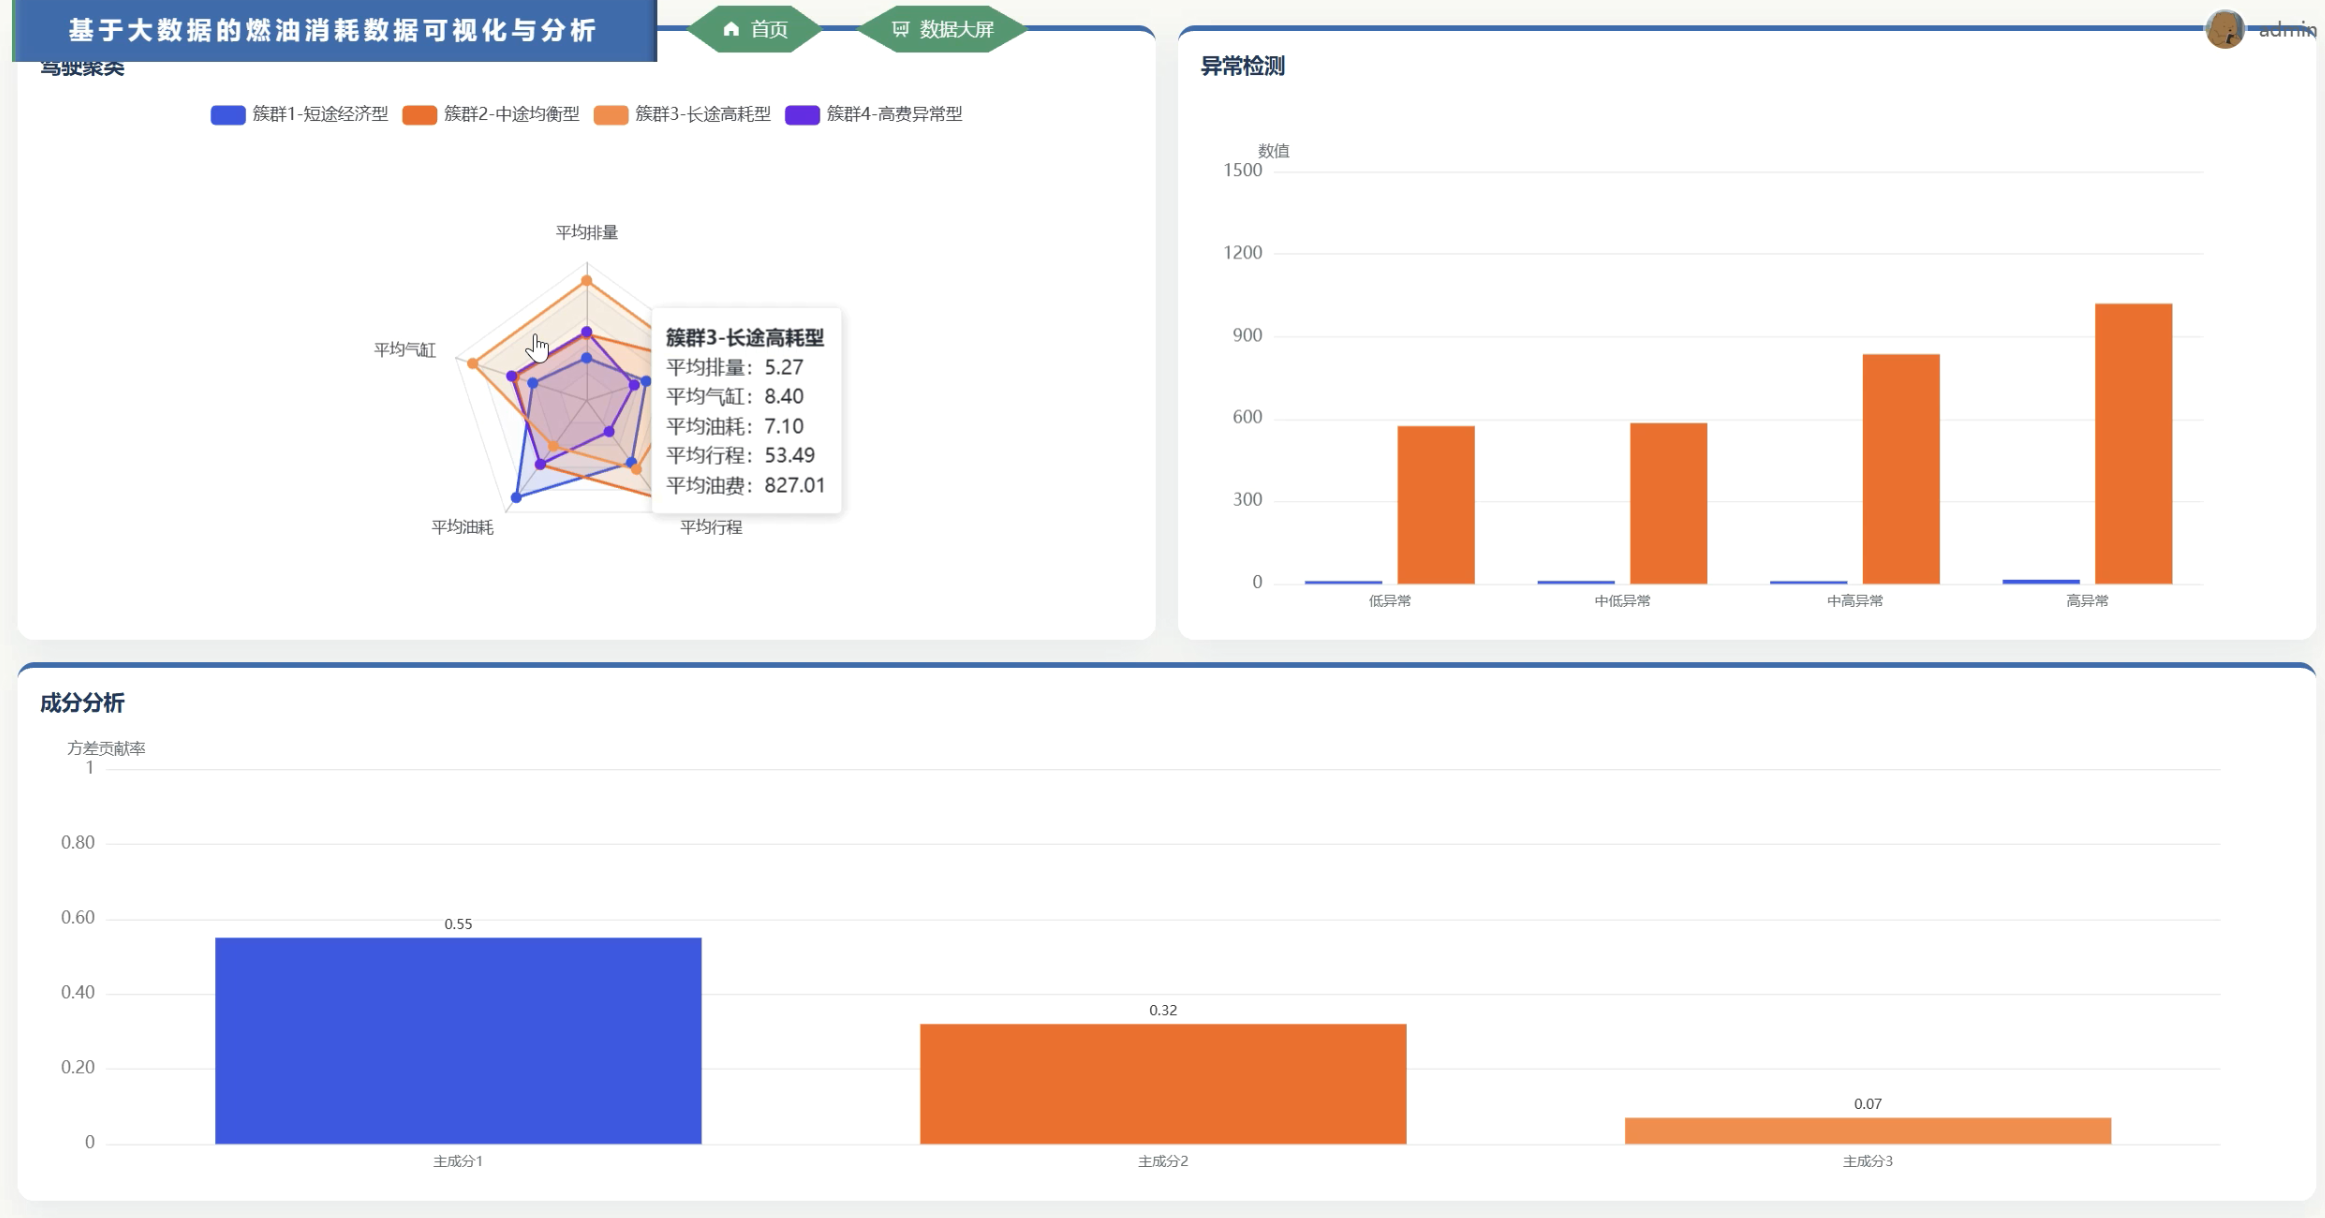The height and width of the screenshot is (1218, 2325).
Task: Click the 0.55 value label
Action: click(x=458, y=924)
